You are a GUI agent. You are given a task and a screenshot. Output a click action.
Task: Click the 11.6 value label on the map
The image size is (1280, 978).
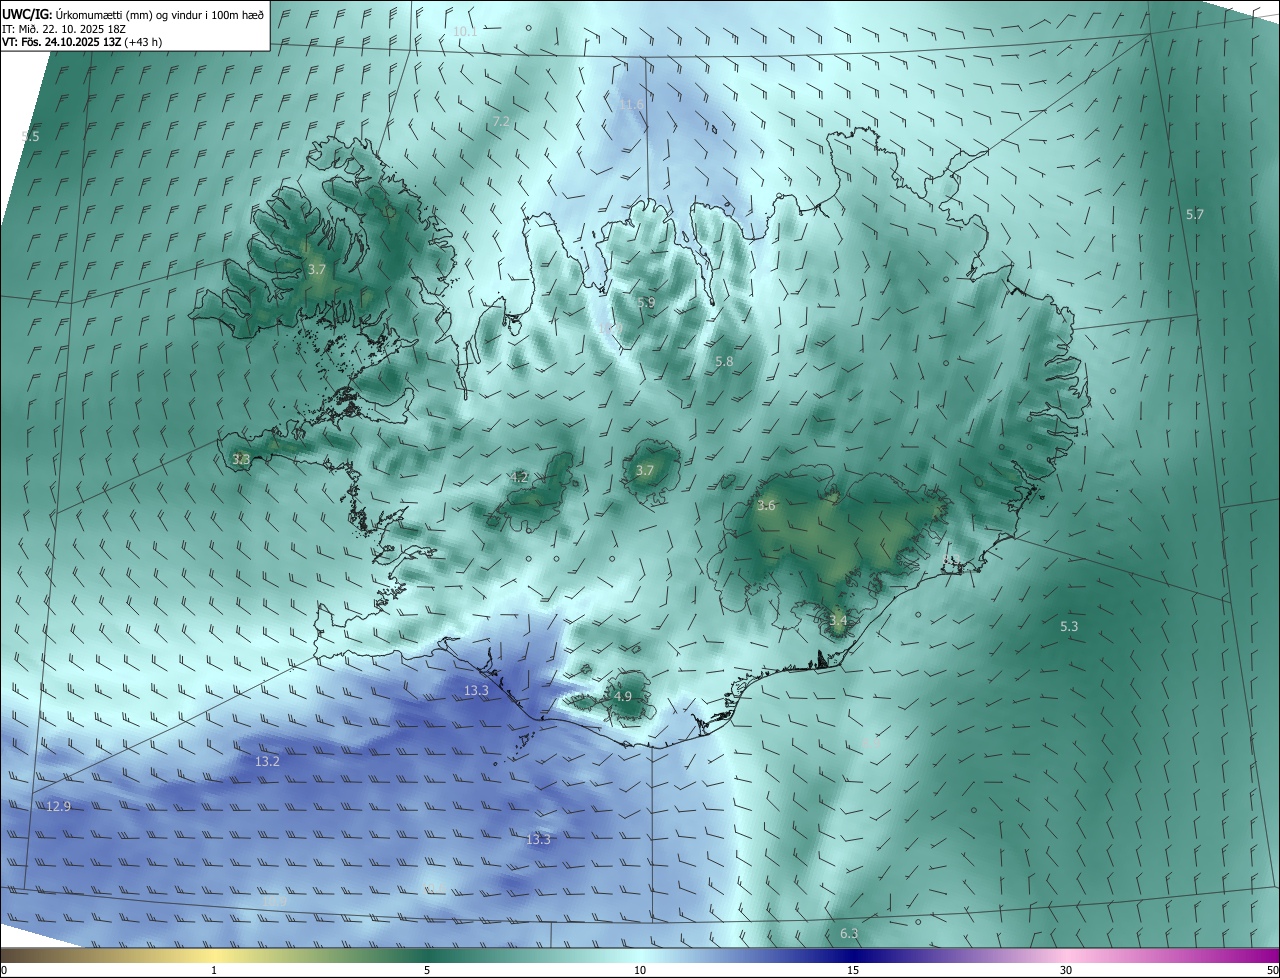coord(631,104)
